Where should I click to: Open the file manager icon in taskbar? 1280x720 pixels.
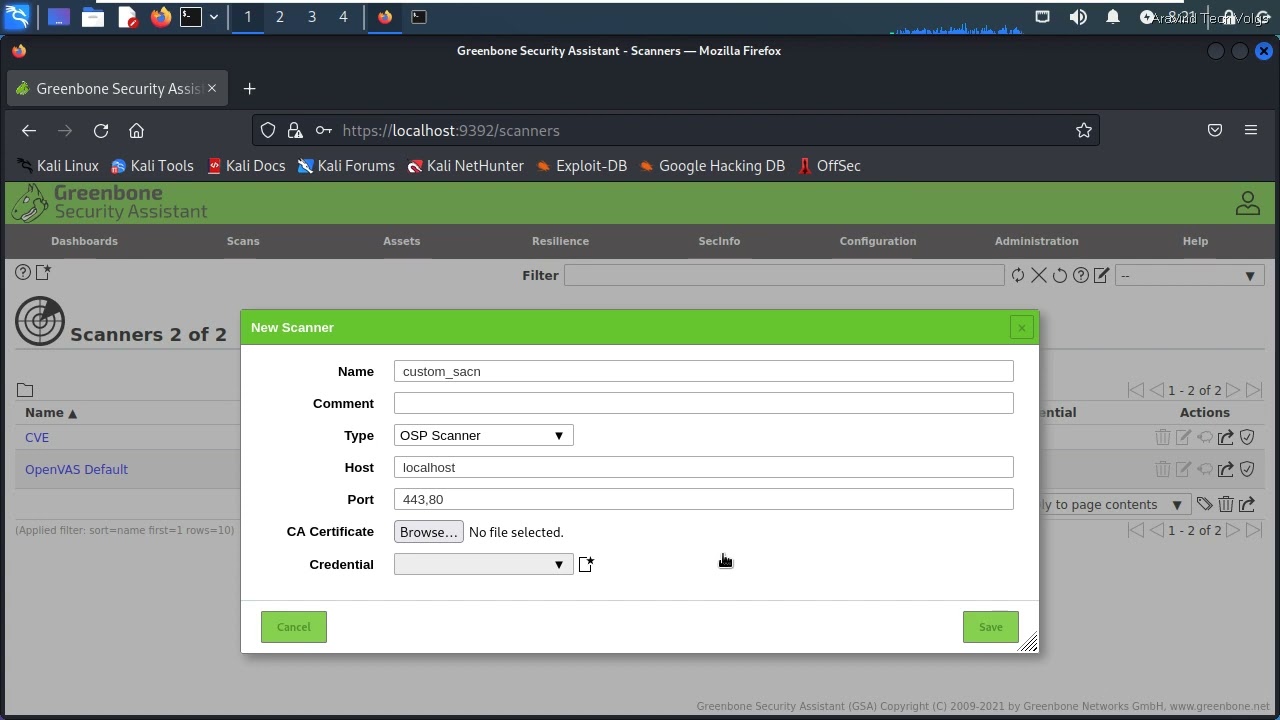tap(93, 17)
